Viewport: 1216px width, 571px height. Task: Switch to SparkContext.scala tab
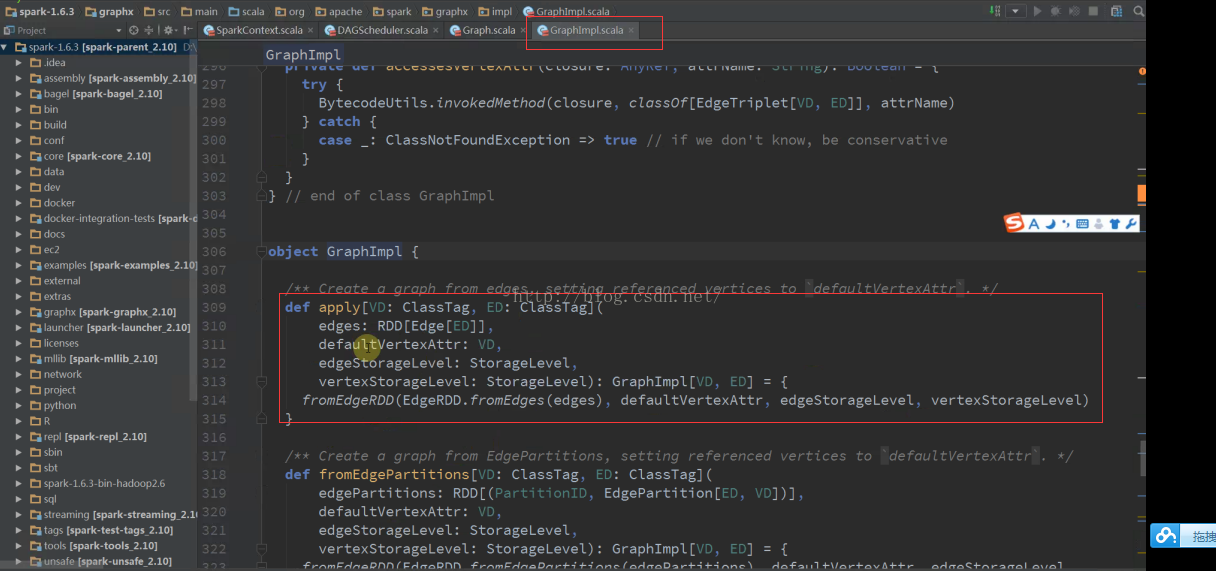pyautogui.click(x=259, y=30)
